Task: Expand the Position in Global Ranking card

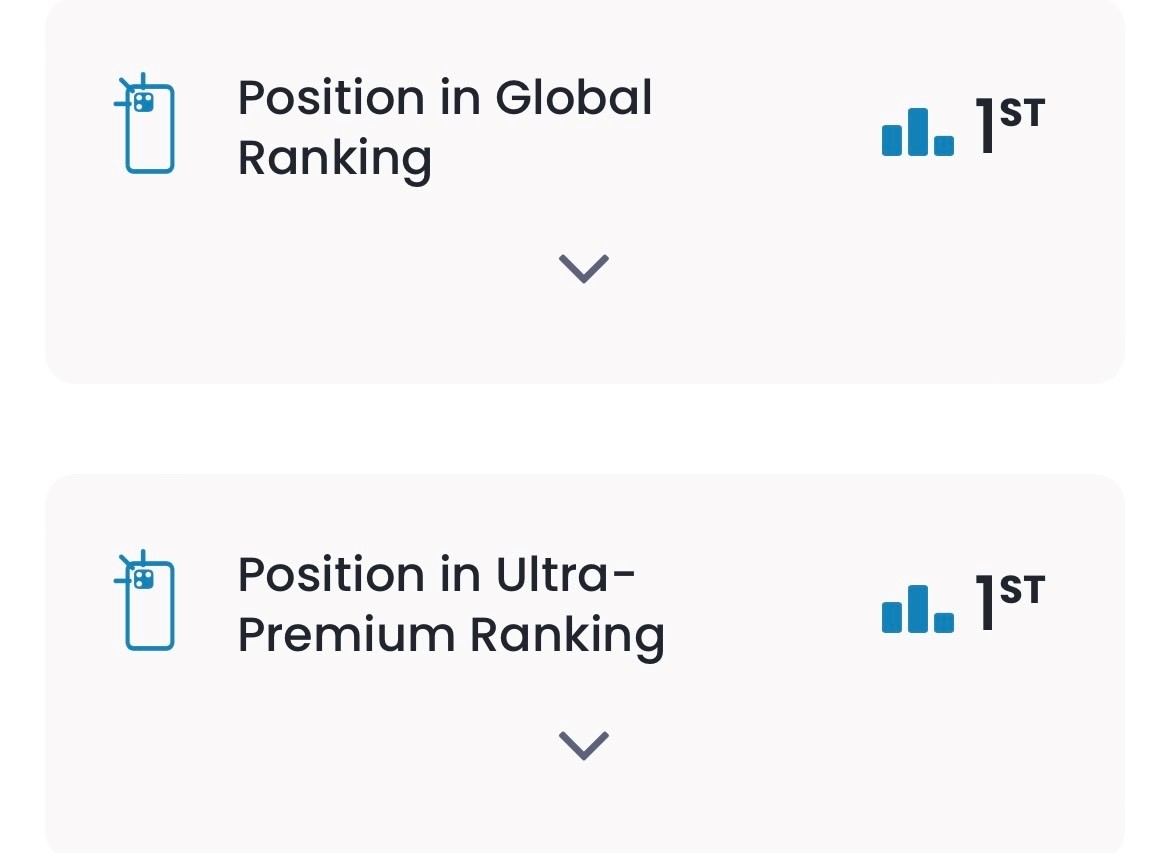Action: pos(583,267)
